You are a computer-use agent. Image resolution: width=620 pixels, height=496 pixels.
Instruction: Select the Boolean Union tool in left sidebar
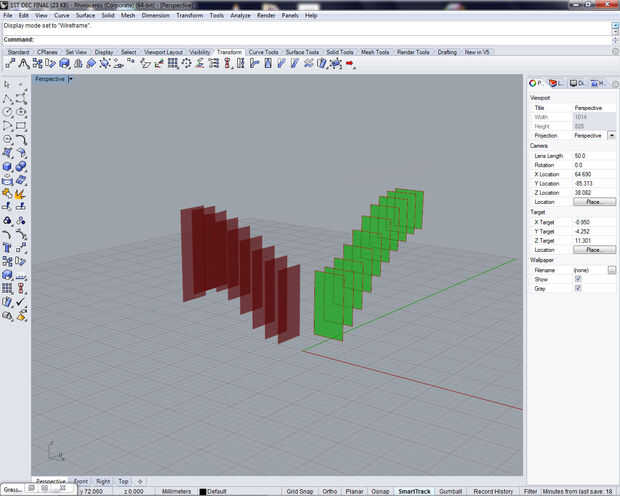[x=21, y=167]
